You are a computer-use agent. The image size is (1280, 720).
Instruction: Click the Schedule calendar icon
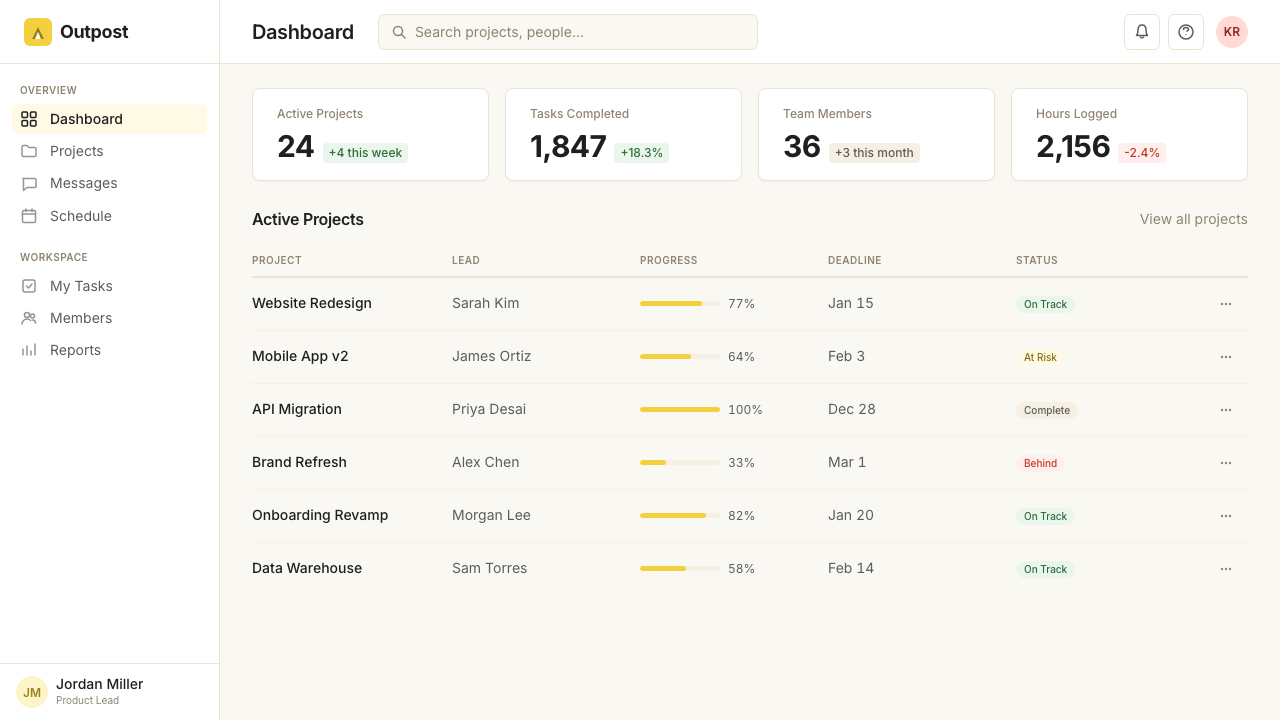pos(29,216)
